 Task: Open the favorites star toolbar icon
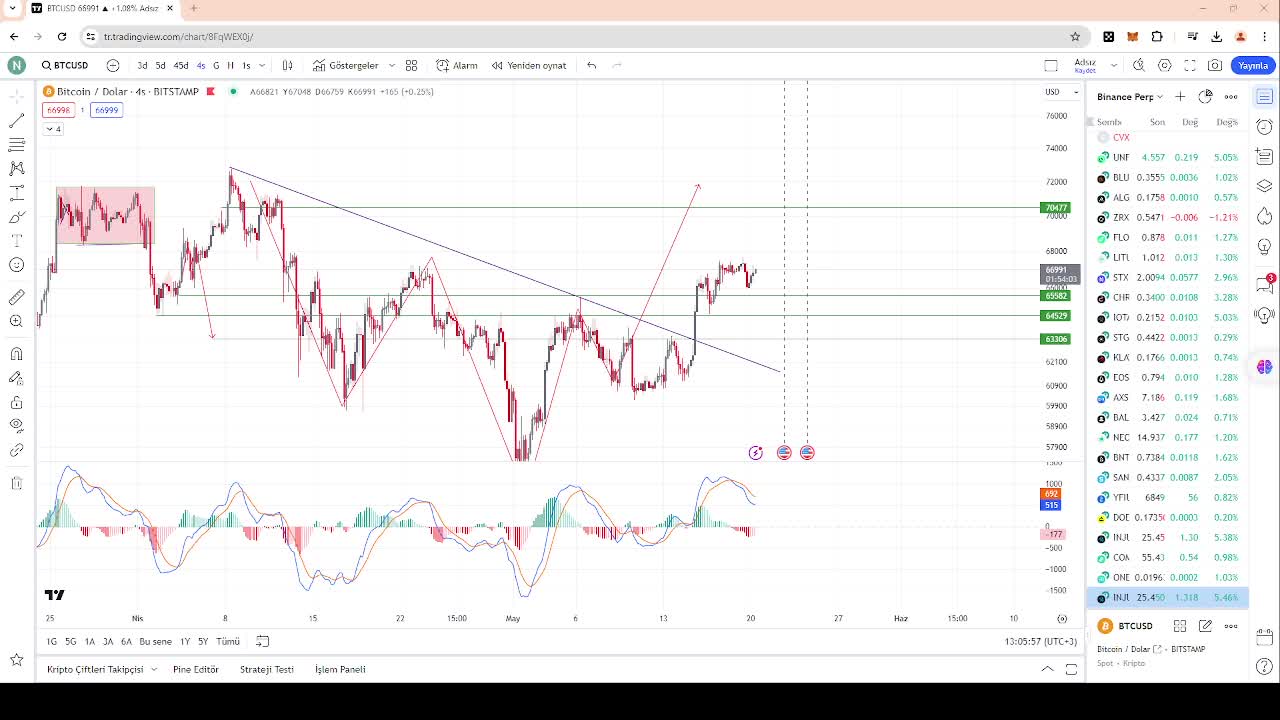click(16, 660)
